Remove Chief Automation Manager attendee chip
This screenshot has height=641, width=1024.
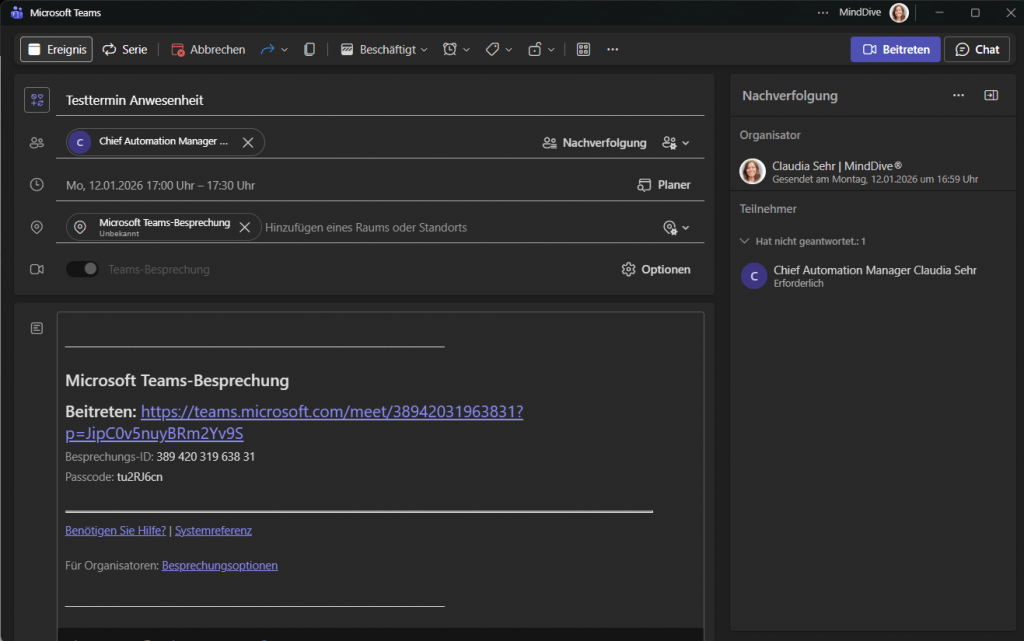(248, 142)
